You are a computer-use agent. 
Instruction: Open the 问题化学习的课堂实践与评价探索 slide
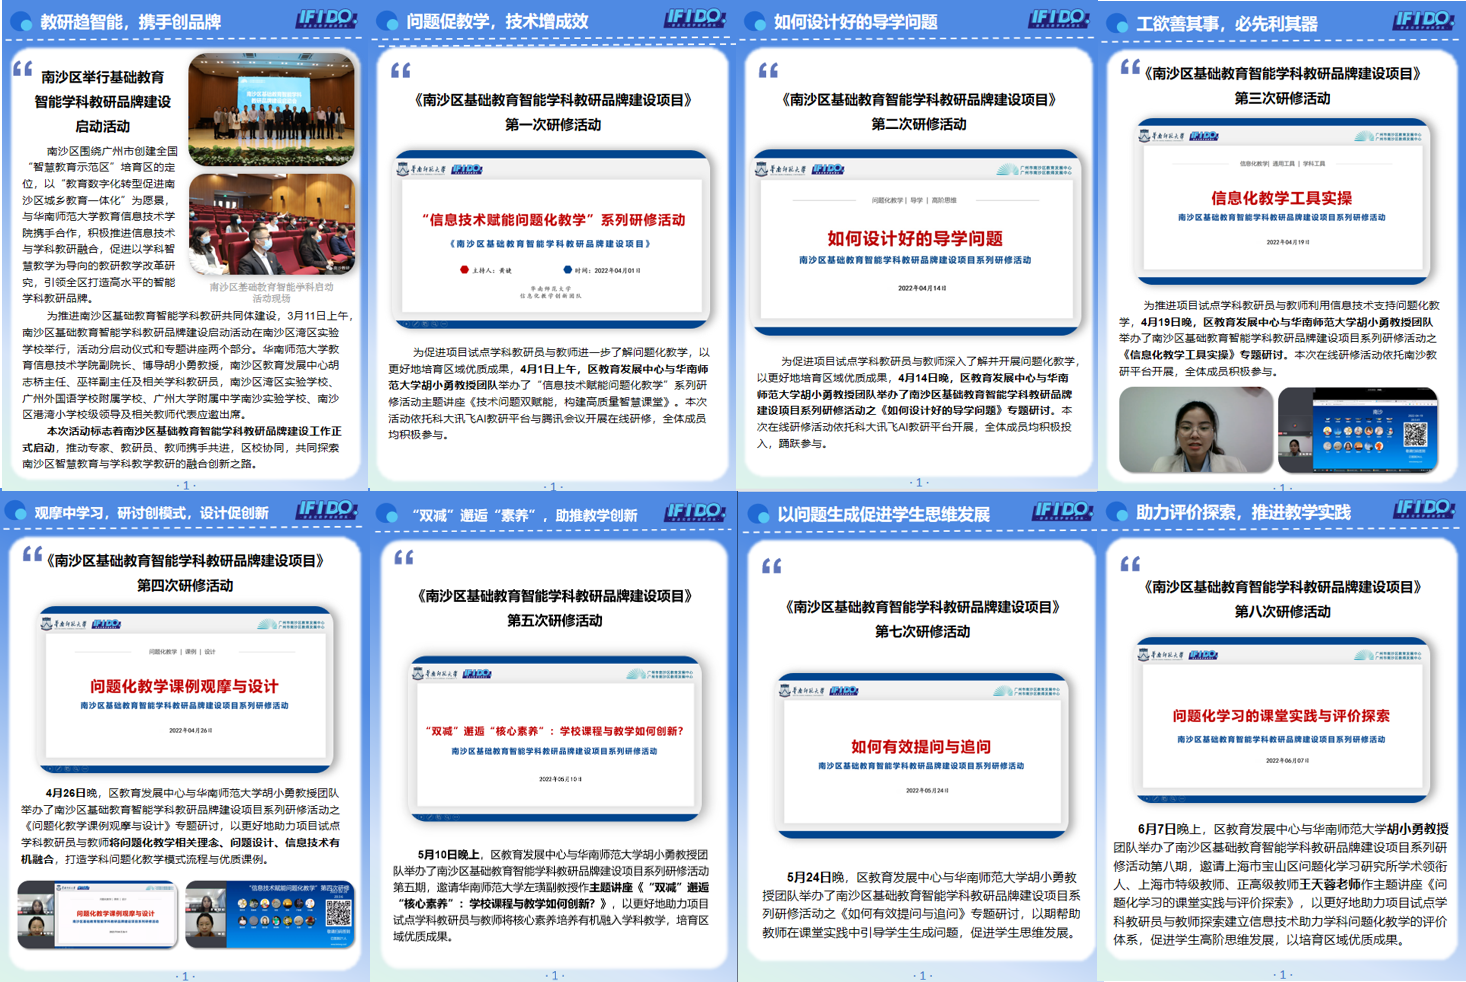(x=1282, y=720)
